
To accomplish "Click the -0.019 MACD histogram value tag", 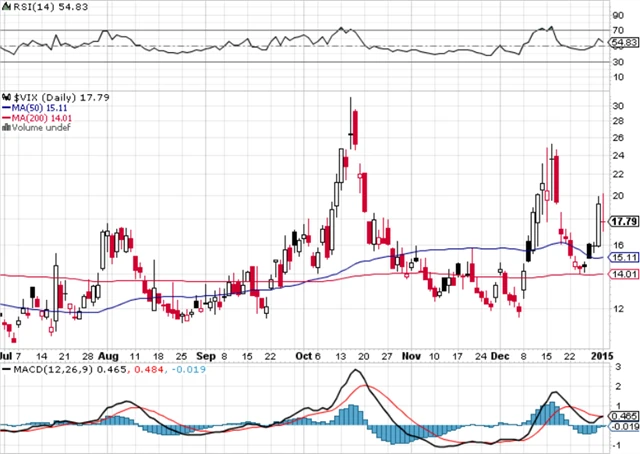I will 624,429.
